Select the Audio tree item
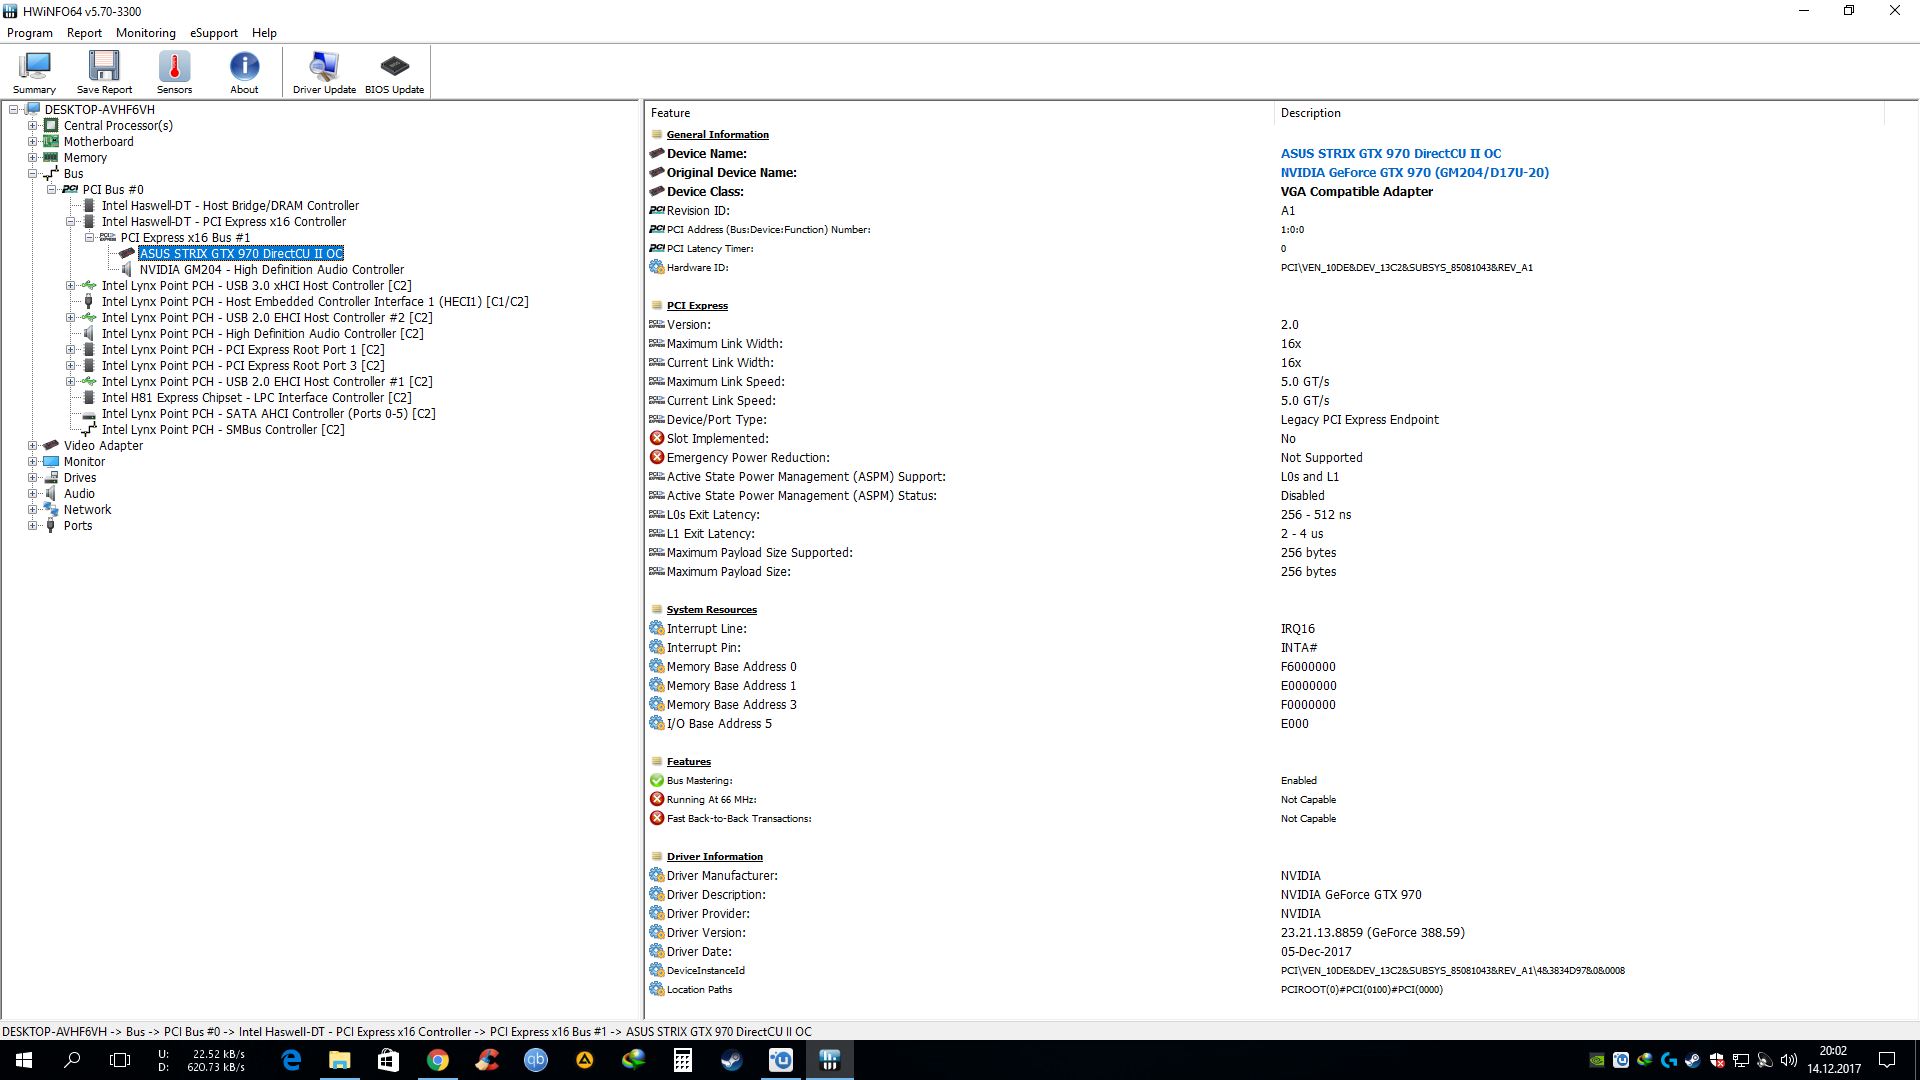Screen dimensions: 1920x1080 click(x=79, y=494)
